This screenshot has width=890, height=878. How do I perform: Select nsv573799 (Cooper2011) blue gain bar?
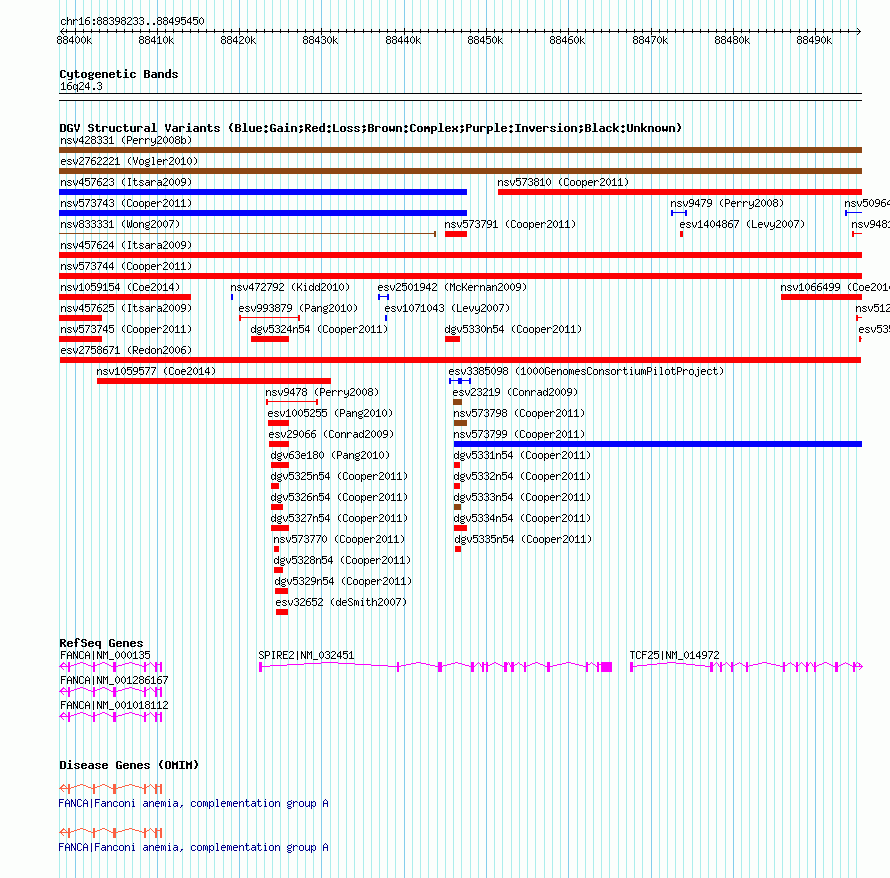pos(658,444)
